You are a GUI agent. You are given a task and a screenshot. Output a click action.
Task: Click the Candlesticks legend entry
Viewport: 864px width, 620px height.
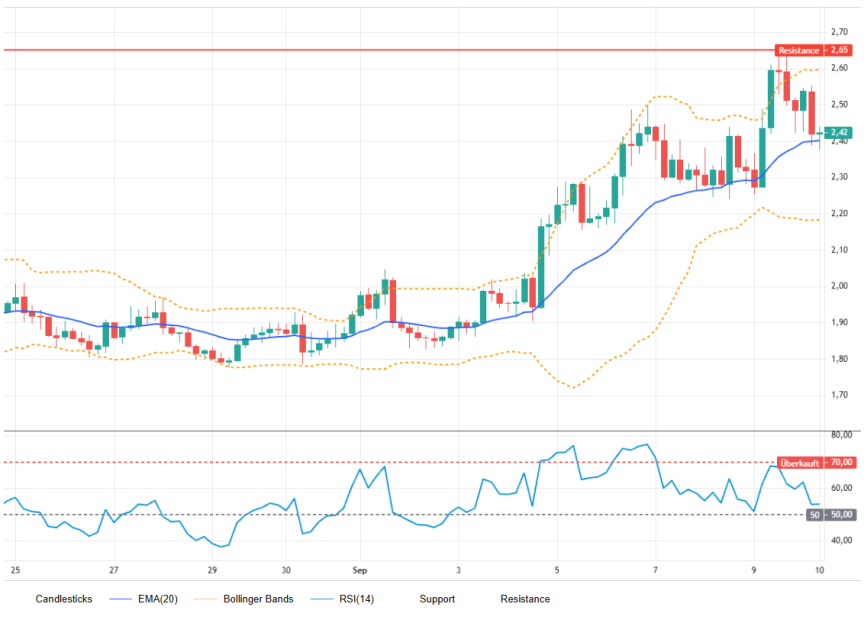(64, 599)
